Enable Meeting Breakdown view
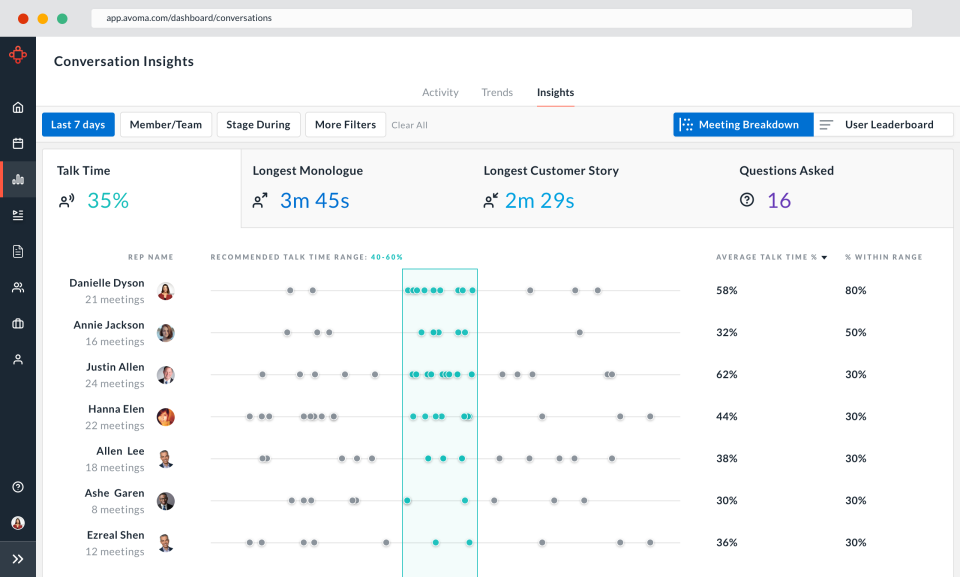Viewport: 960px width, 577px height. click(743, 124)
